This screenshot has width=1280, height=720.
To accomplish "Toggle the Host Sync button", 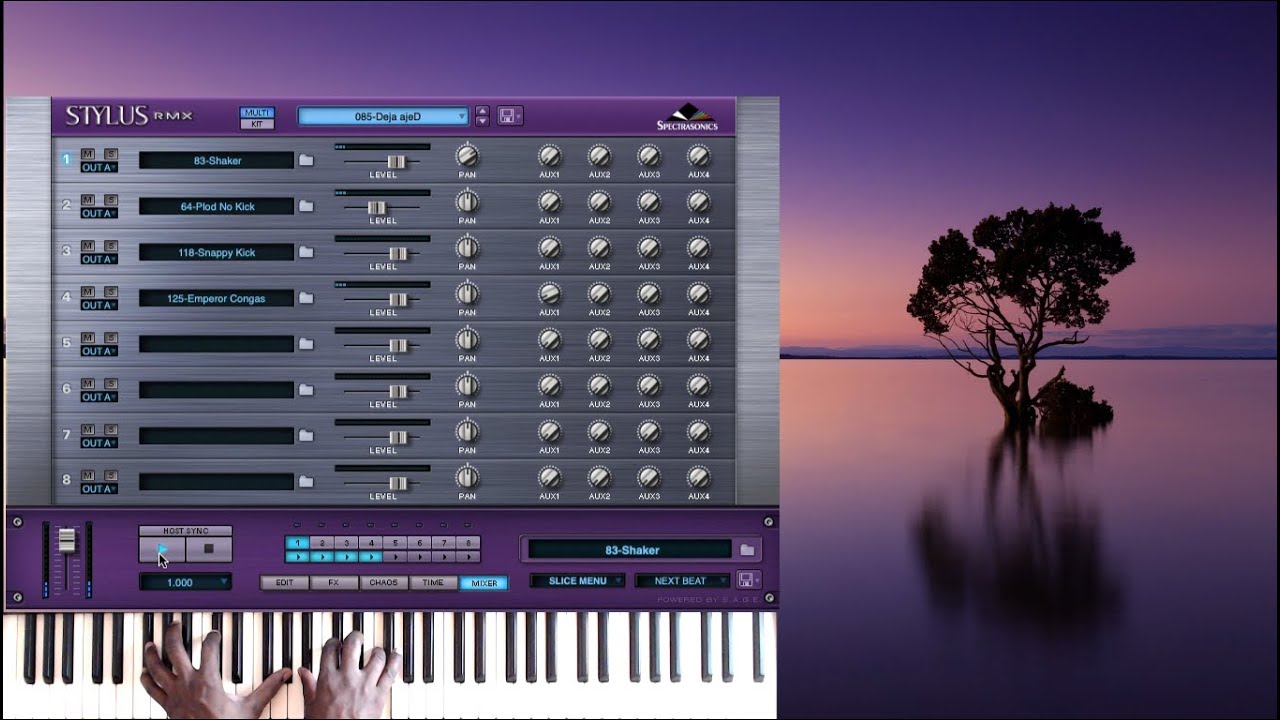I will tap(186, 531).
